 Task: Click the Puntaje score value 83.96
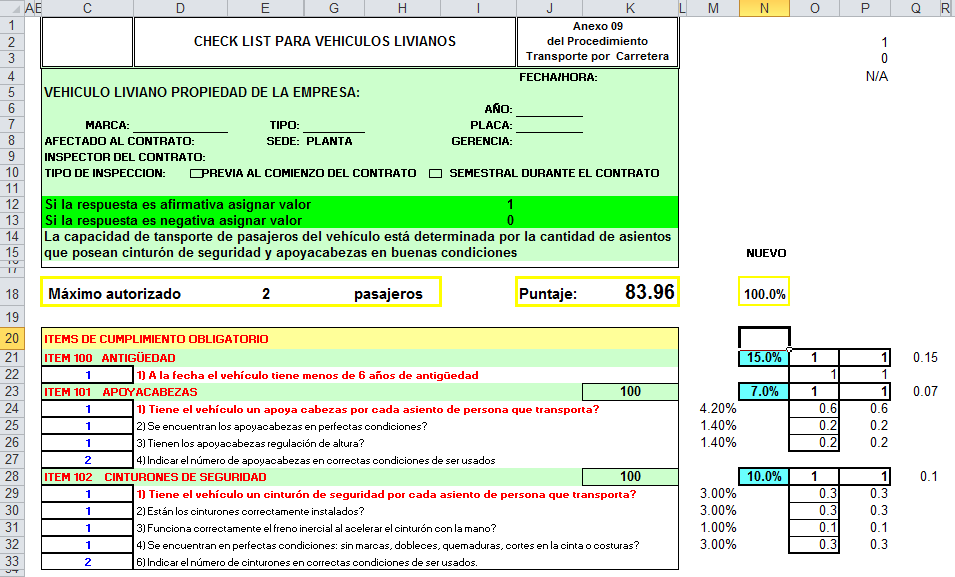[x=649, y=293]
